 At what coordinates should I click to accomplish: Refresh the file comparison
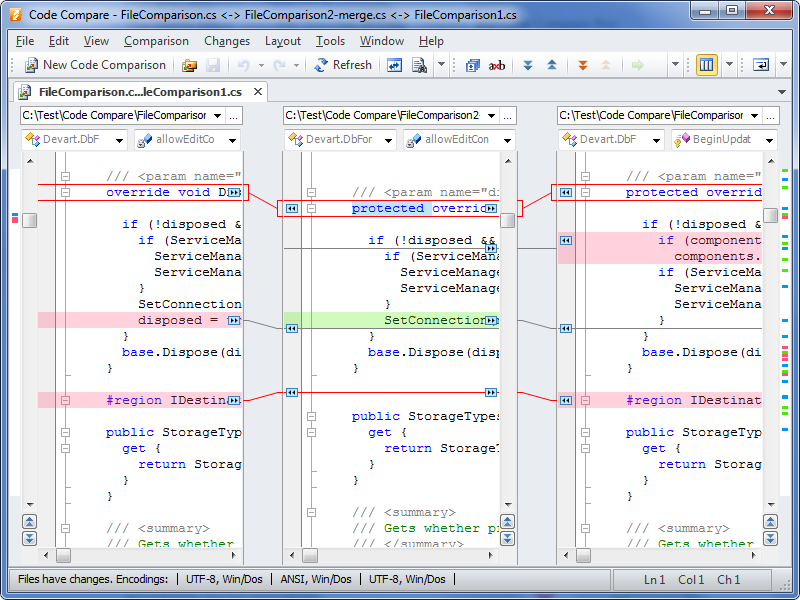coord(345,65)
